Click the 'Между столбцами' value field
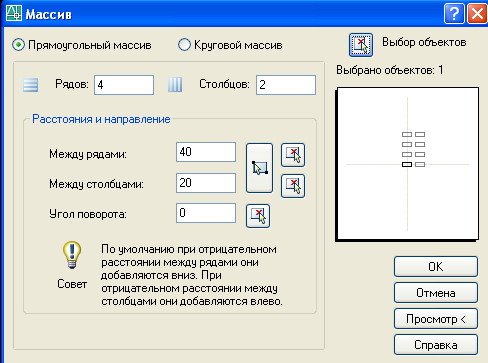Viewport: 488px width, 363px height. pyautogui.click(x=206, y=183)
